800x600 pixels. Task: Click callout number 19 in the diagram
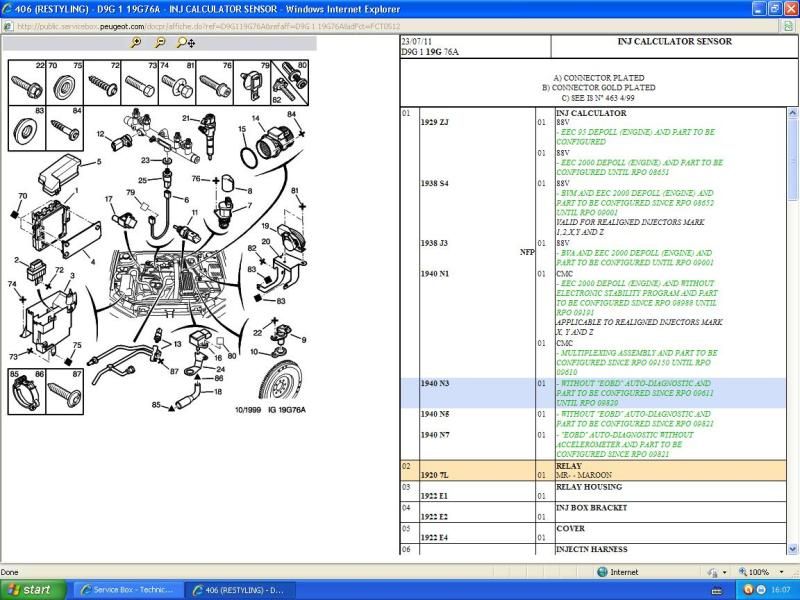coord(265,226)
